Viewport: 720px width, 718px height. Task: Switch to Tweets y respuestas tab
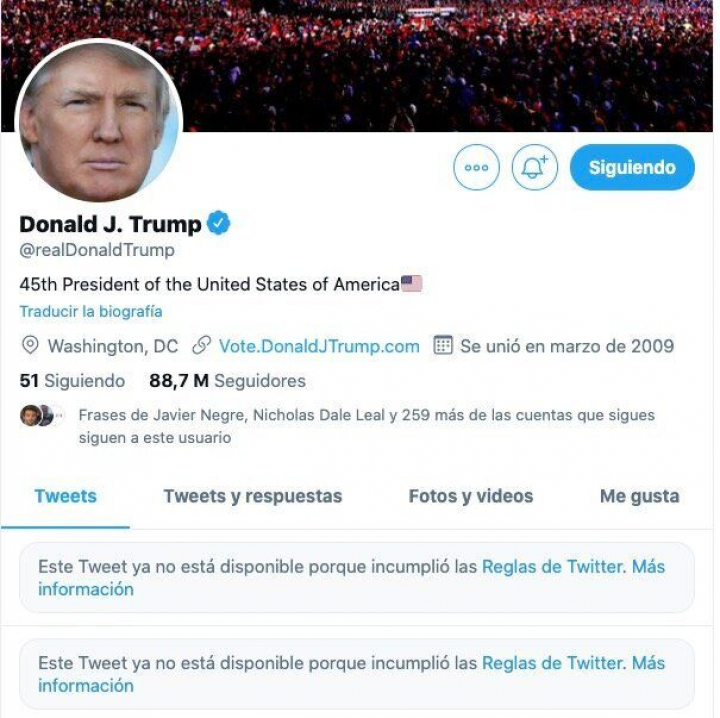coord(253,497)
